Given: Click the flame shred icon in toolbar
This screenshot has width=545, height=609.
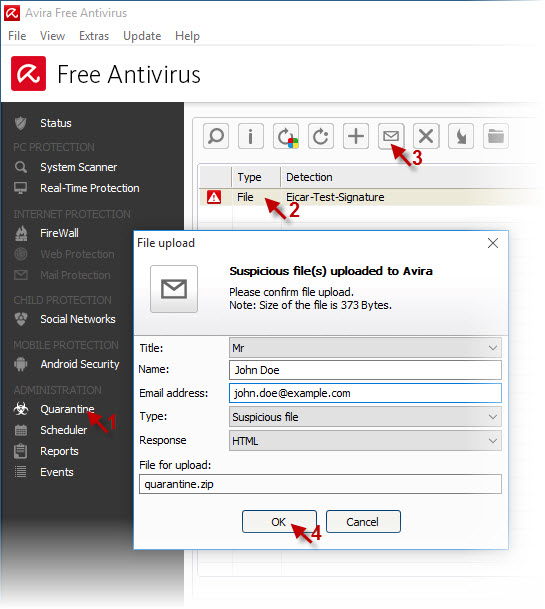Looking at the screenshot, I should point(461,136).
